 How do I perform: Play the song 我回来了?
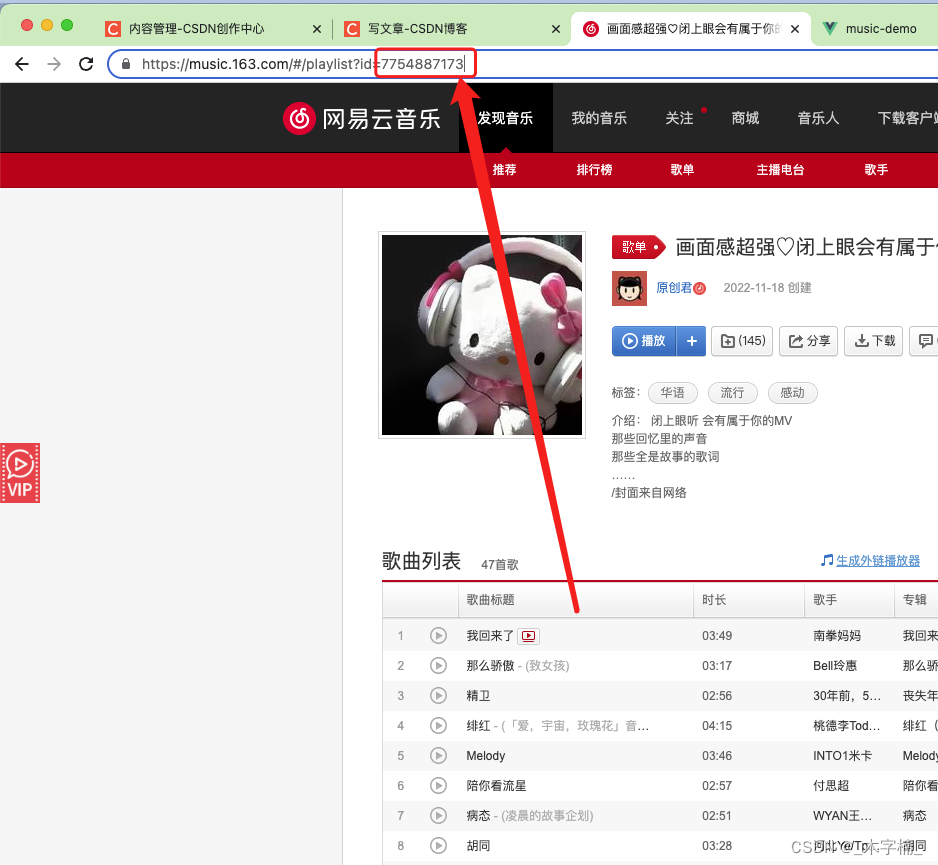438,635
